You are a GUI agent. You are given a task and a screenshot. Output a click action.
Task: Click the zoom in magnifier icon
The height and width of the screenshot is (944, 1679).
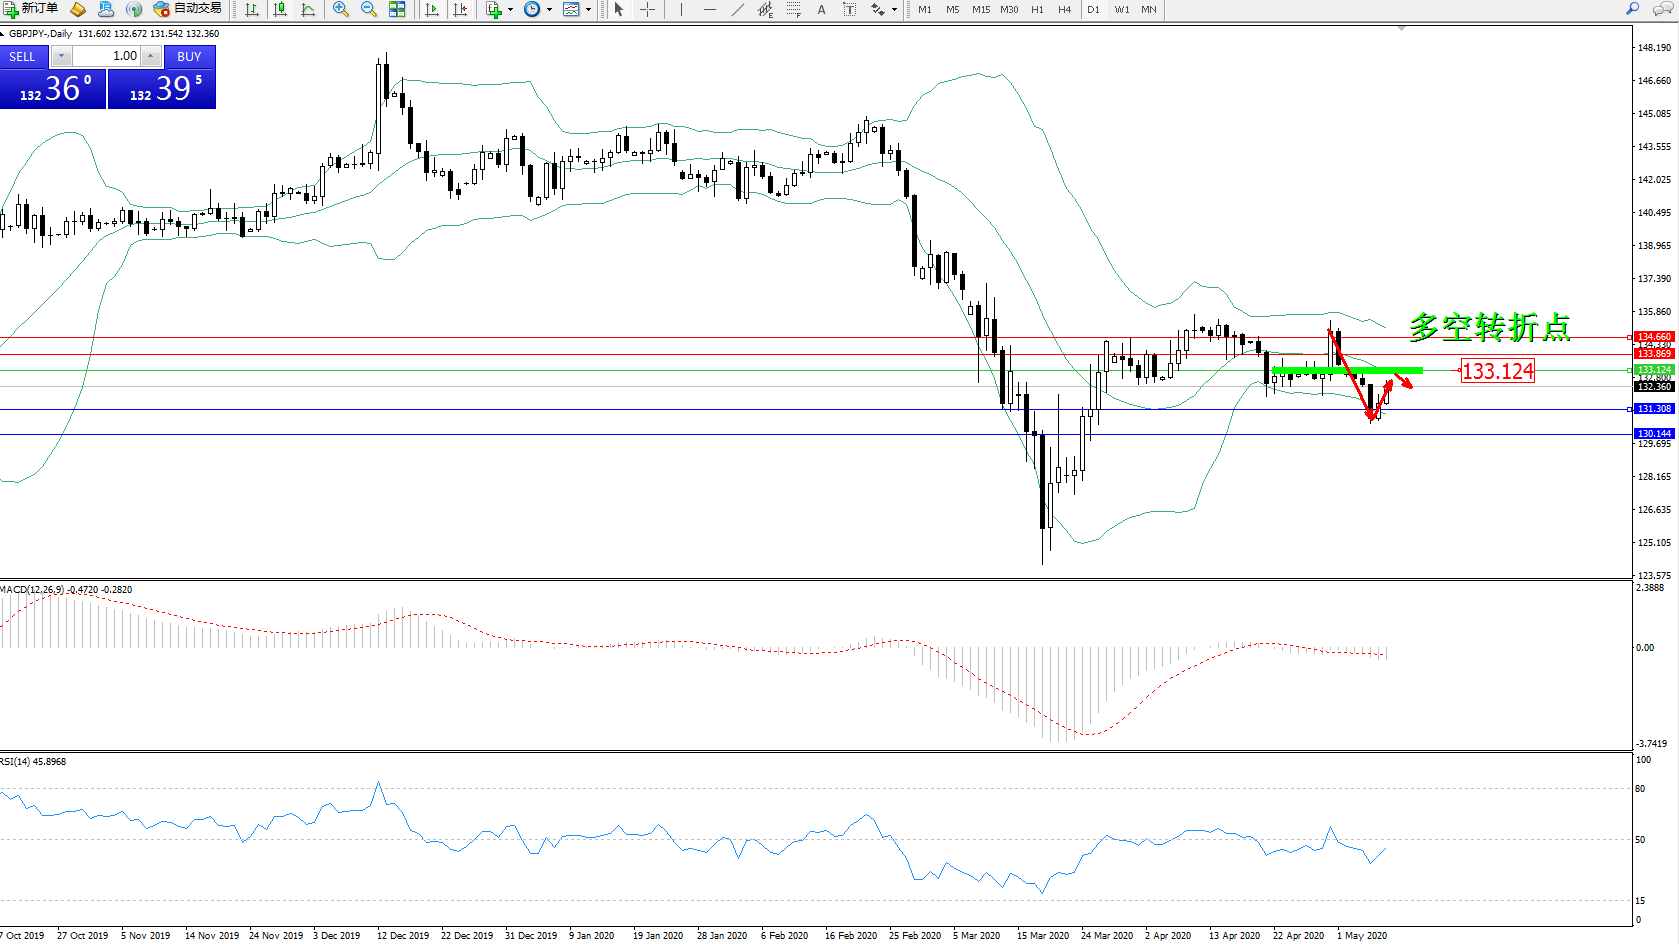(x=341, y=9)
